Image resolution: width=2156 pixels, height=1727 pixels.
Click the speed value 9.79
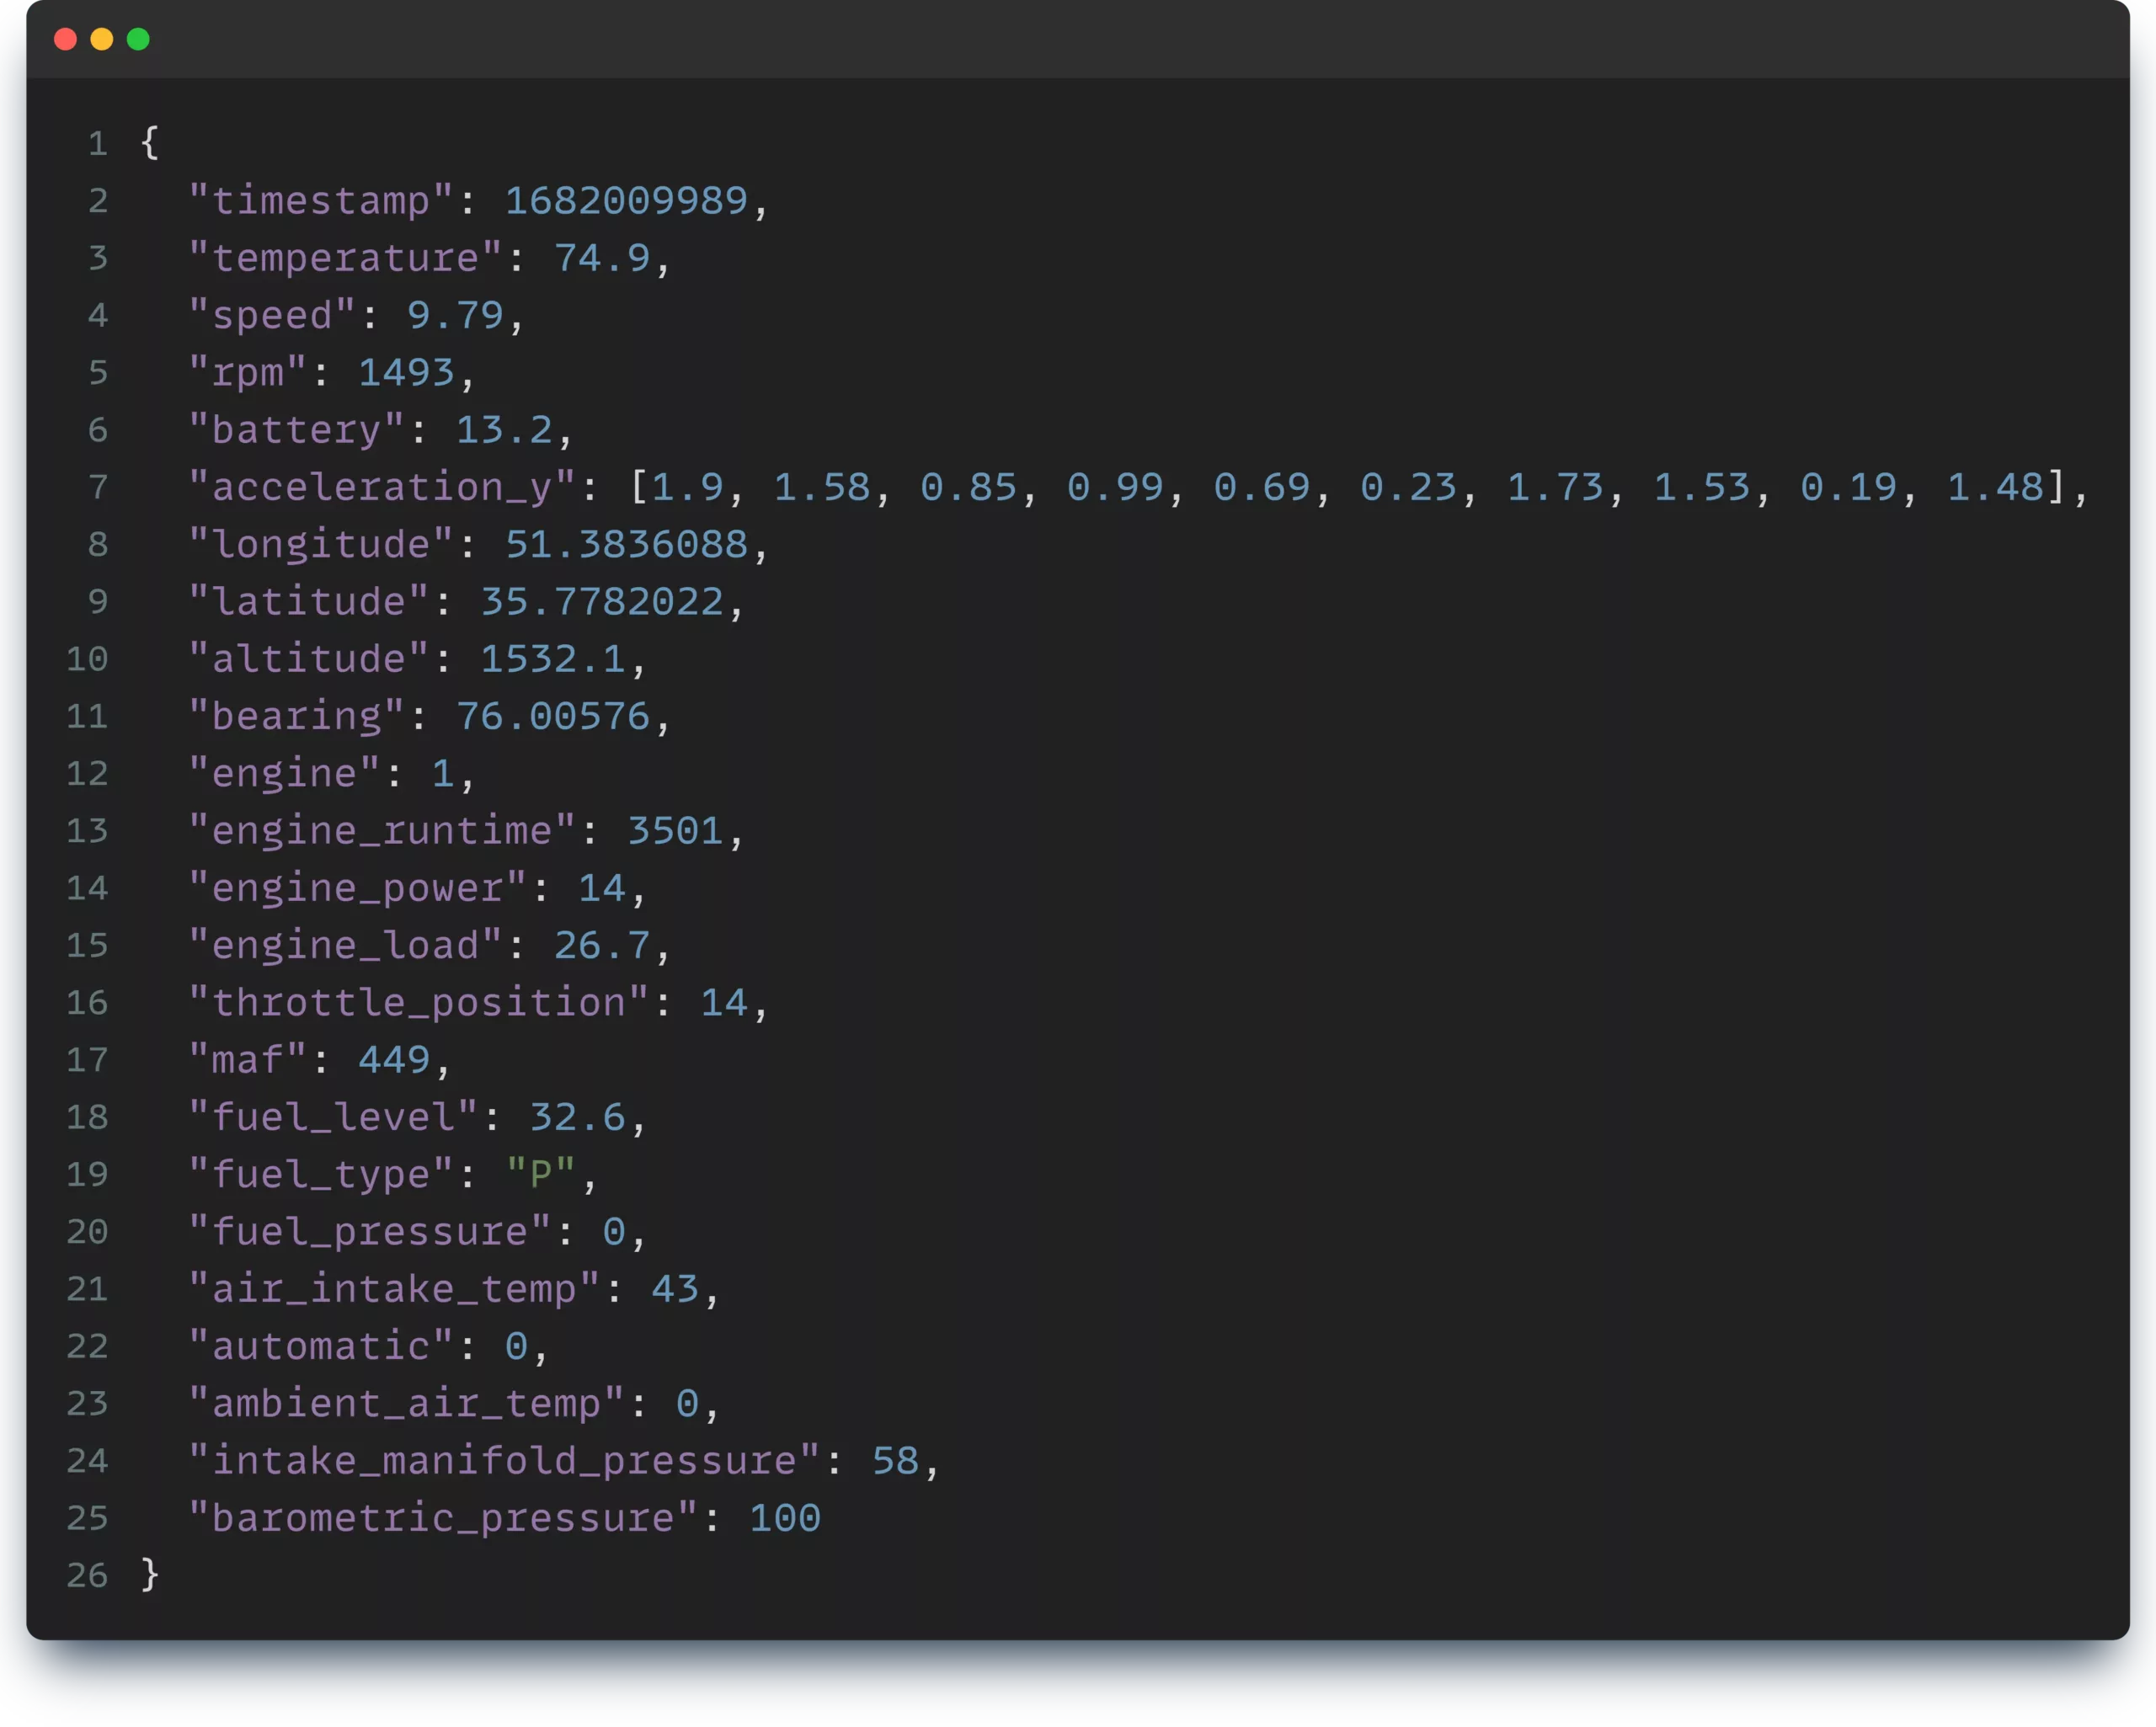[455, 315]
